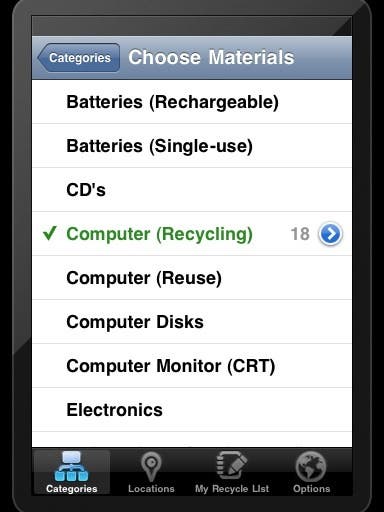The image size is (384, 512).
Task: Go back using the Categories button
Action: click(x=79, y=58)
